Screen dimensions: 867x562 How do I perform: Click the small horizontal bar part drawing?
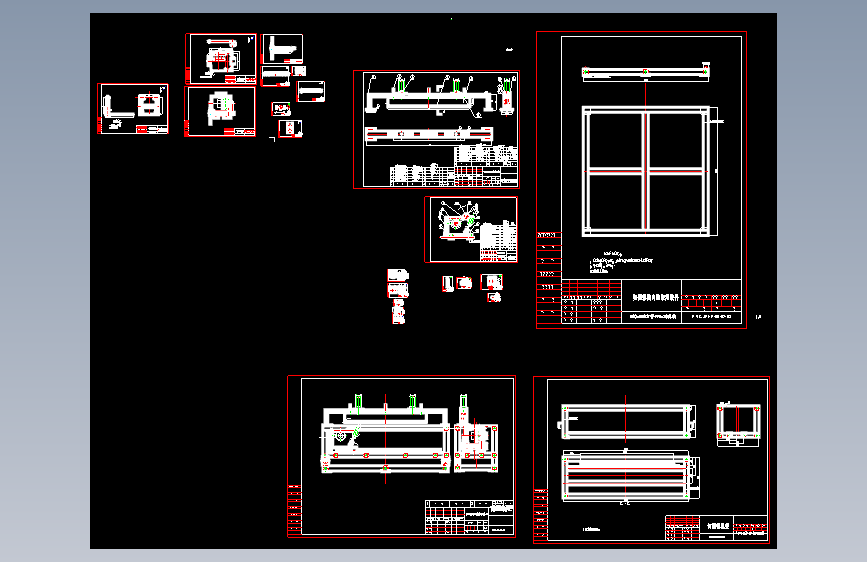coord(311,91)
